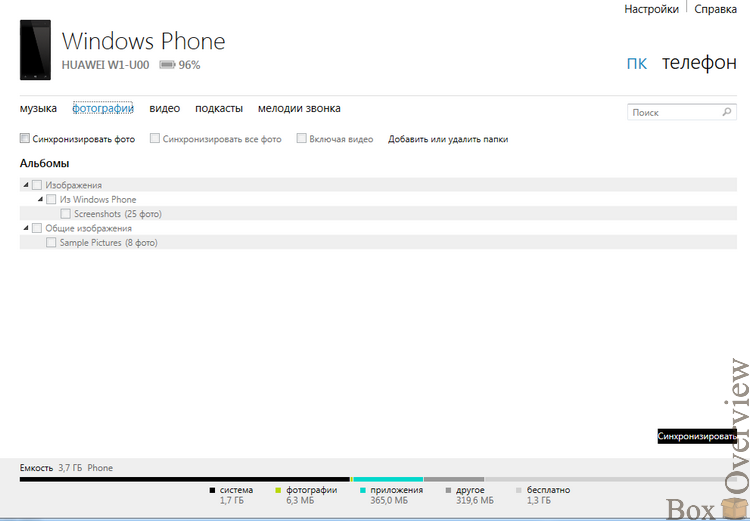Select the 'Screenshots (25 фото)' row text
The height and width of the screenshot is (521, 750).
click(118, 214)
